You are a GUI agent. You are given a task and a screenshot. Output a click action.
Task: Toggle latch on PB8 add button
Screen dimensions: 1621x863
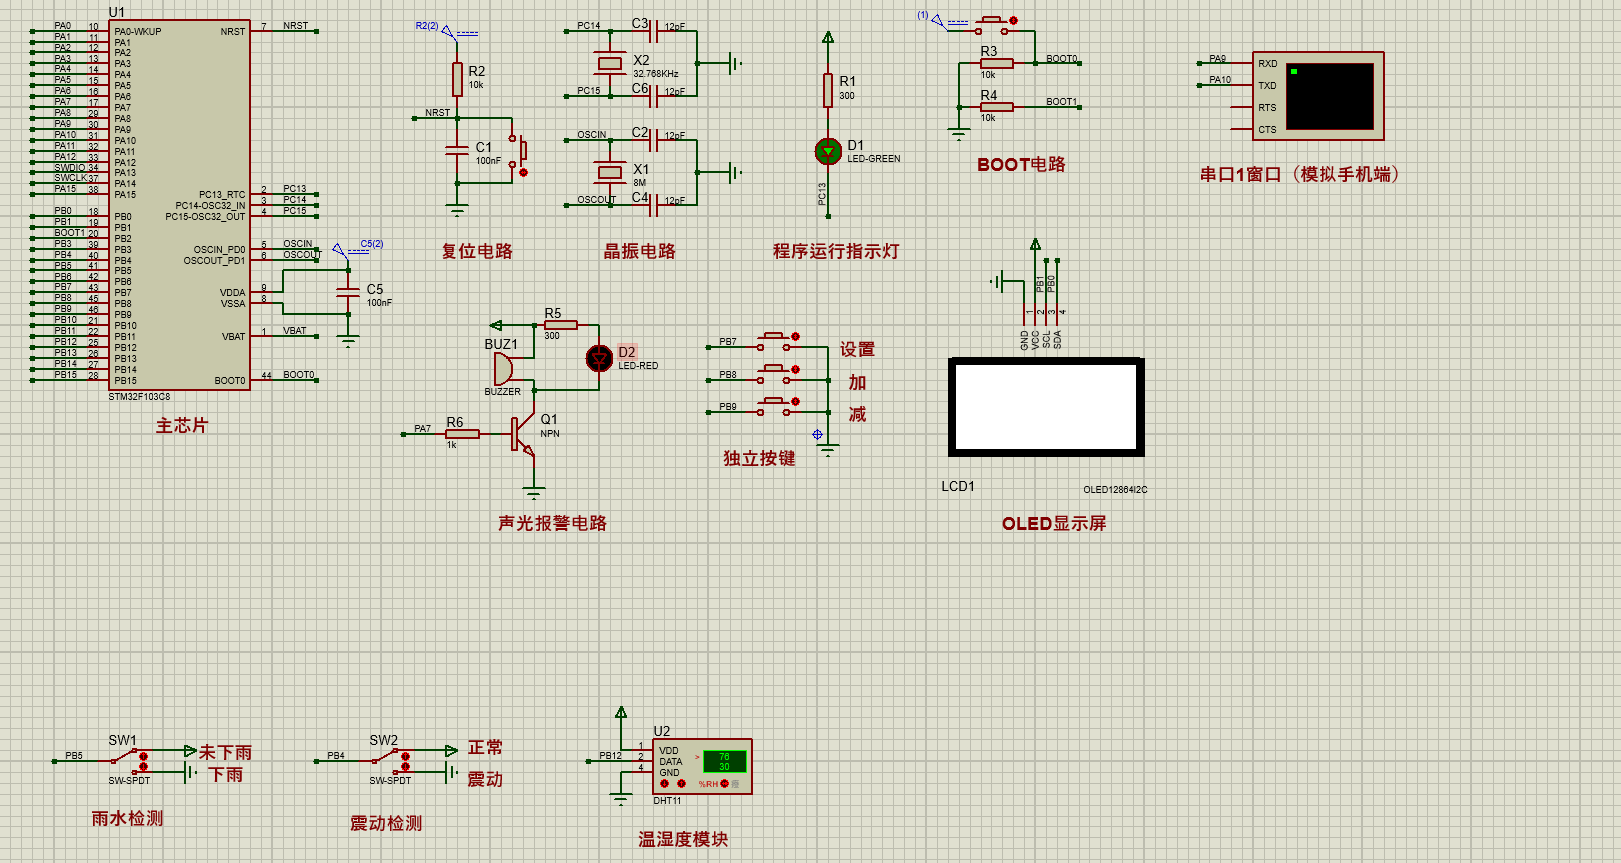click(x=796, y=370)
